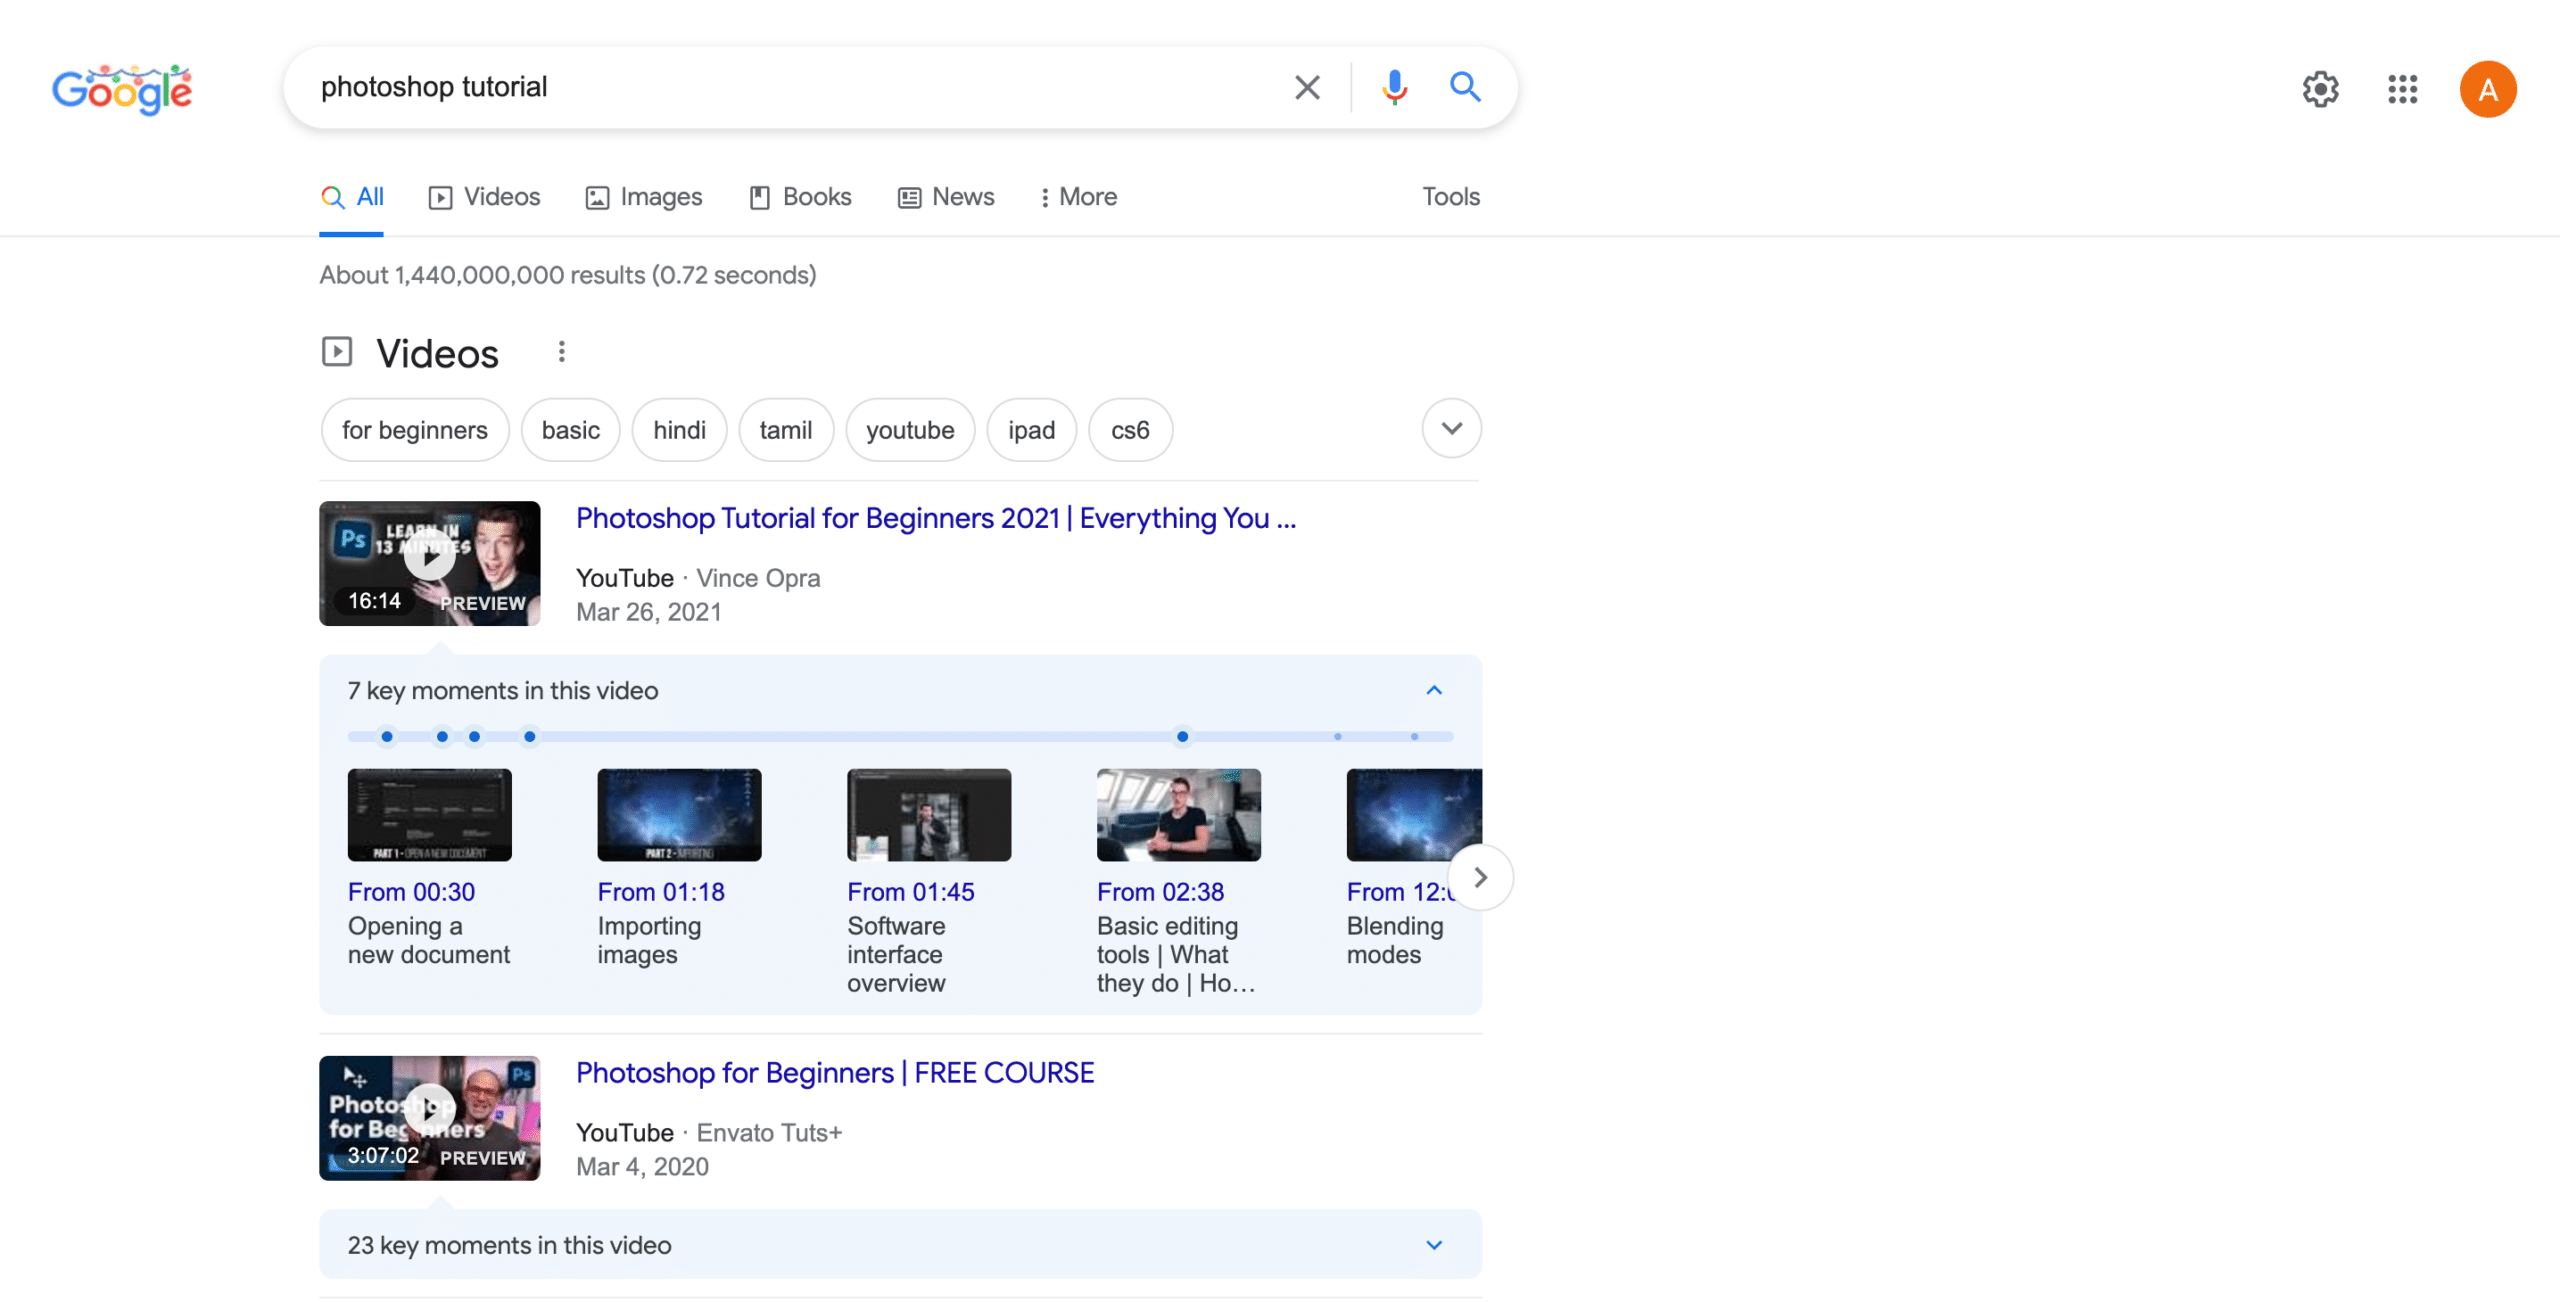
Task: Open the More menu
Action: tap(1078, 197)
